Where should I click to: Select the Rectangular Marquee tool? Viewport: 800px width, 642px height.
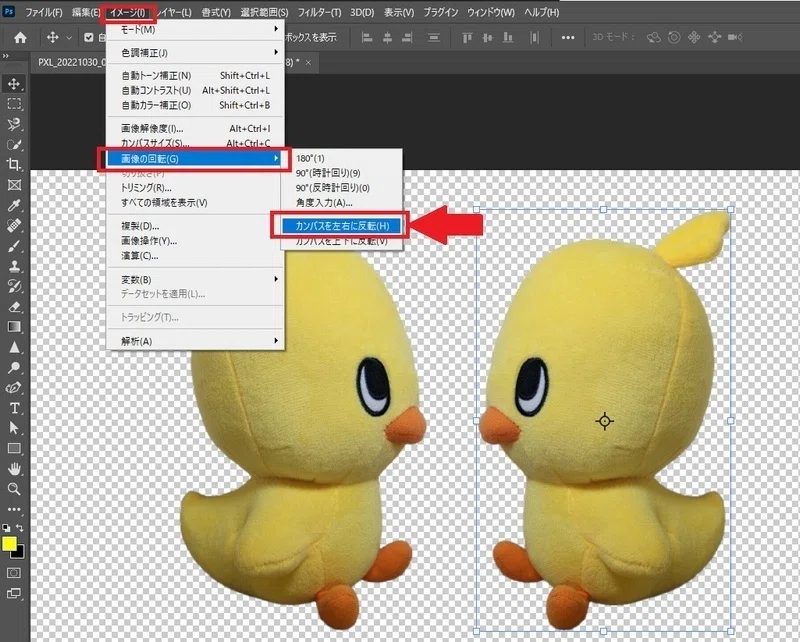pyautogui.click(x=14, y=104)
